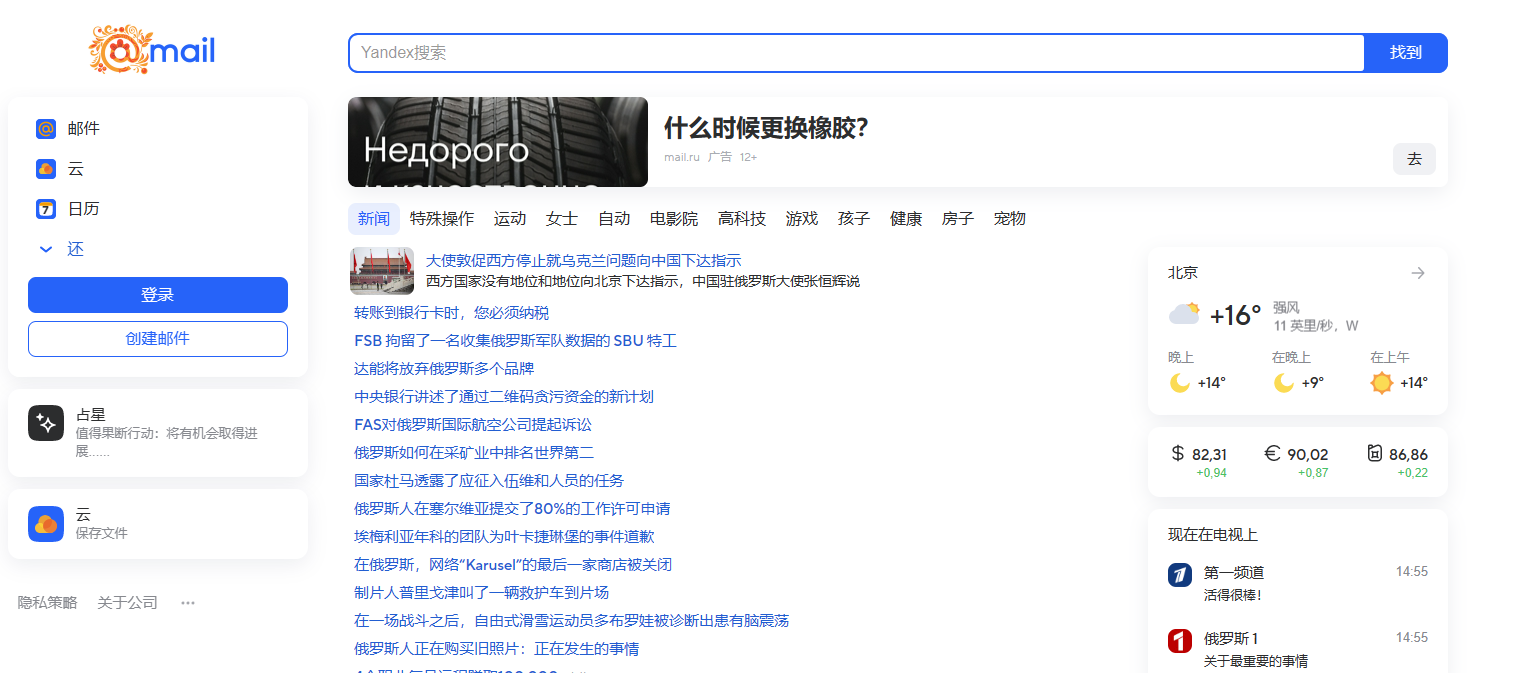The height and width of the screenshot is (673, 1520).
Task: Select the 自动 tab
Action: click(614, 219)
